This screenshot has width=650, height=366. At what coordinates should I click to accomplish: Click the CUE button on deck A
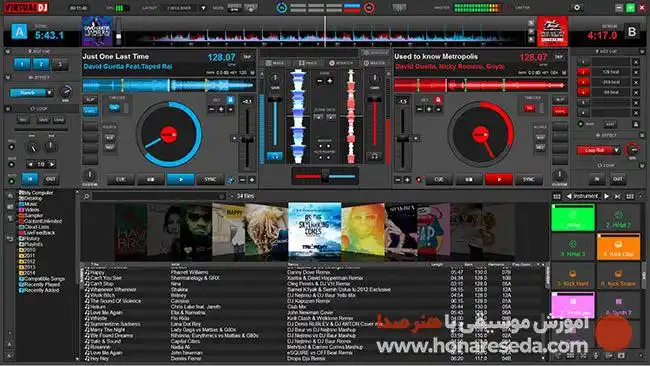coord(121,179)
